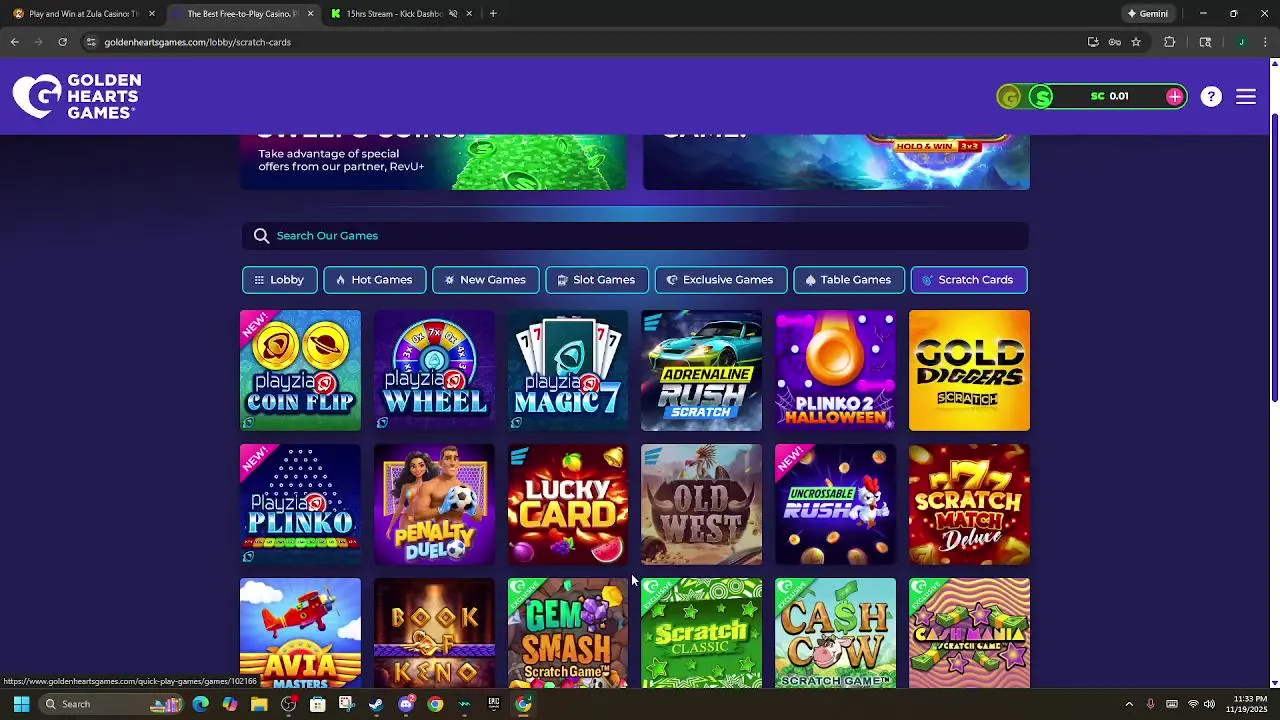
Task: Open Penalty Duel game
Action: click(434, 504)
